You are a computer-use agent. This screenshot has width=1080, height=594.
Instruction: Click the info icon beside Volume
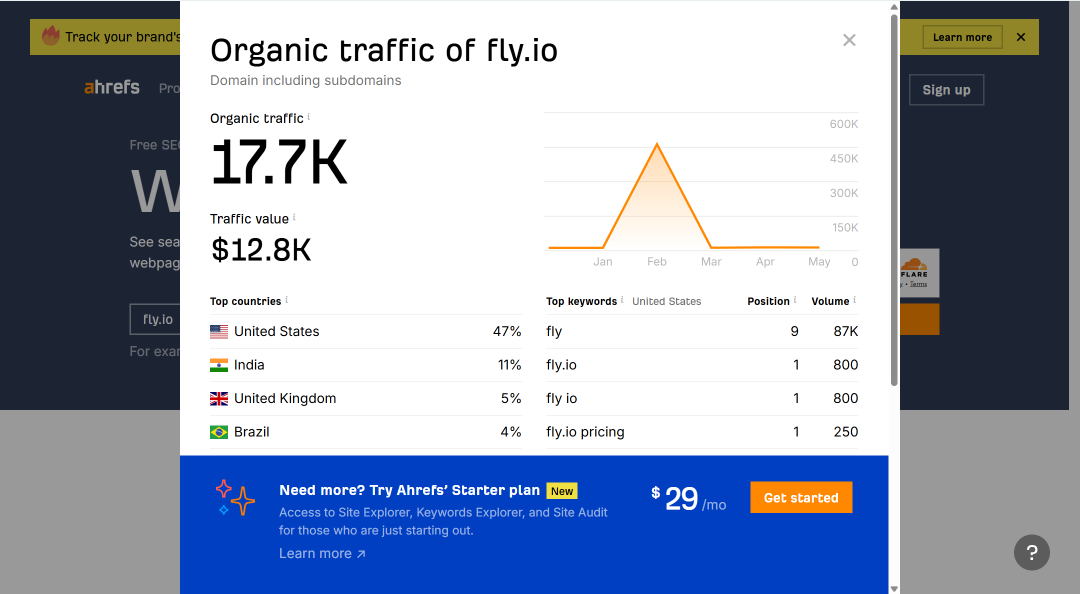pos(855,300)
